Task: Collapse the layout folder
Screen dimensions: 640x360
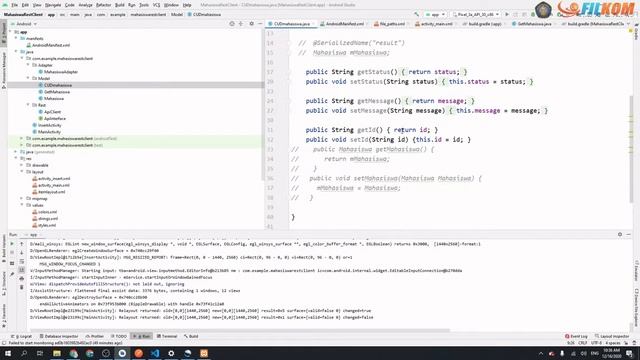Action: pos(22,172)
